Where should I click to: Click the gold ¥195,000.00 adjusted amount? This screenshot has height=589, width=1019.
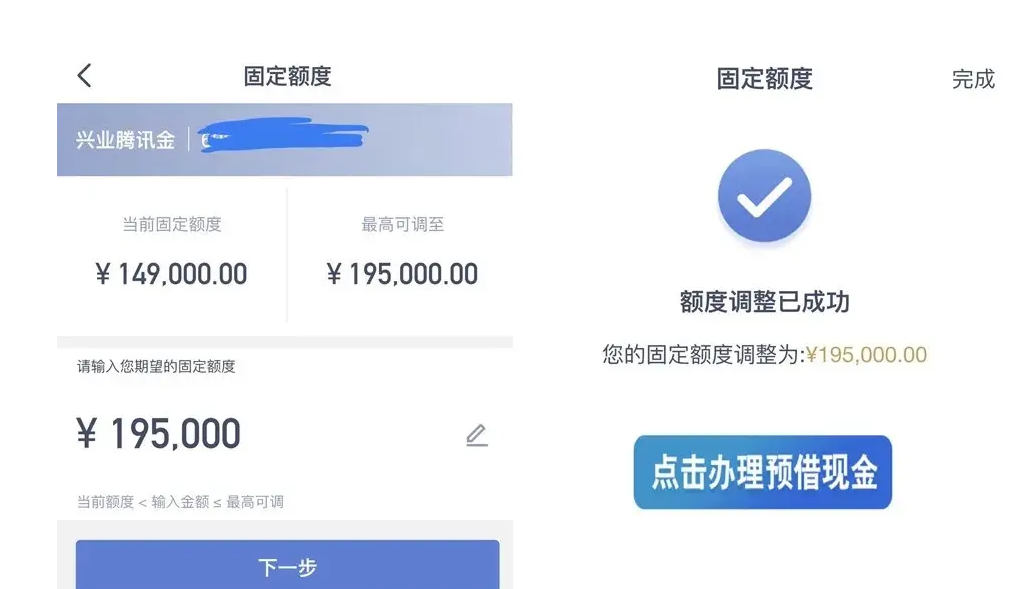(866, 355)
